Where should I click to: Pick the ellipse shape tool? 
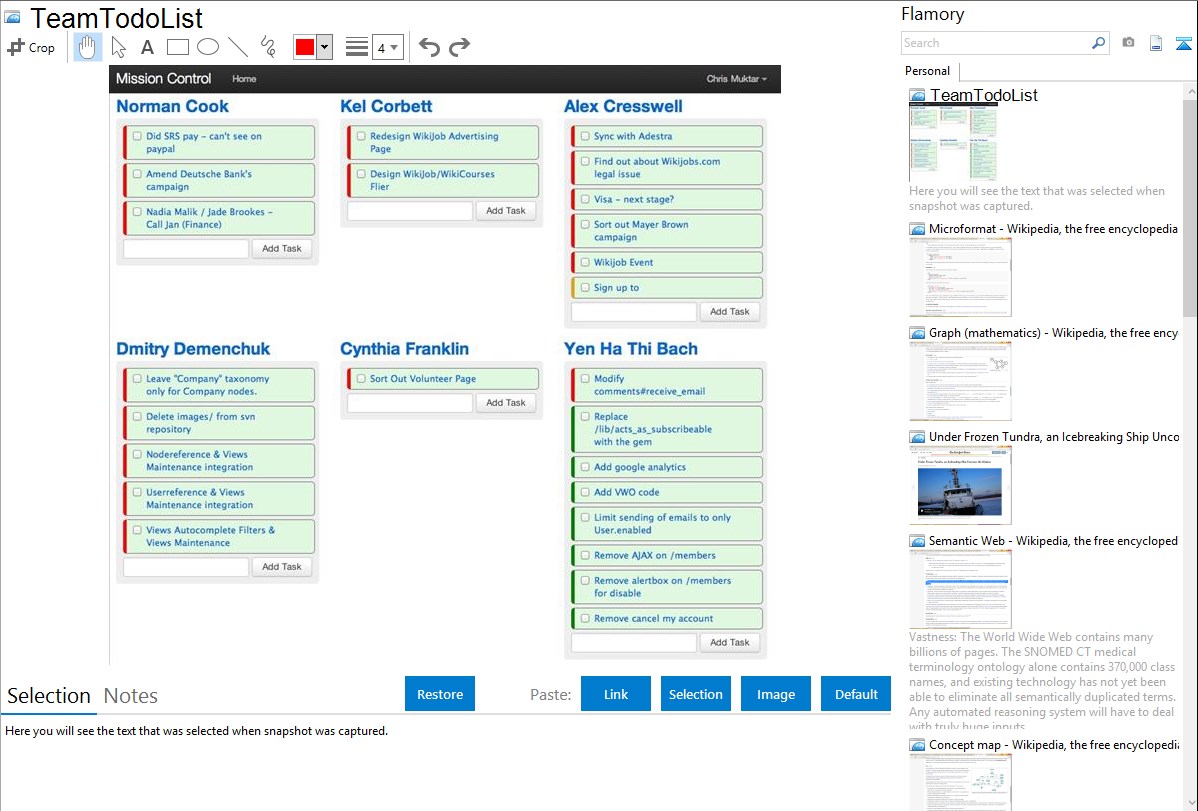click(x=208, y=47)
